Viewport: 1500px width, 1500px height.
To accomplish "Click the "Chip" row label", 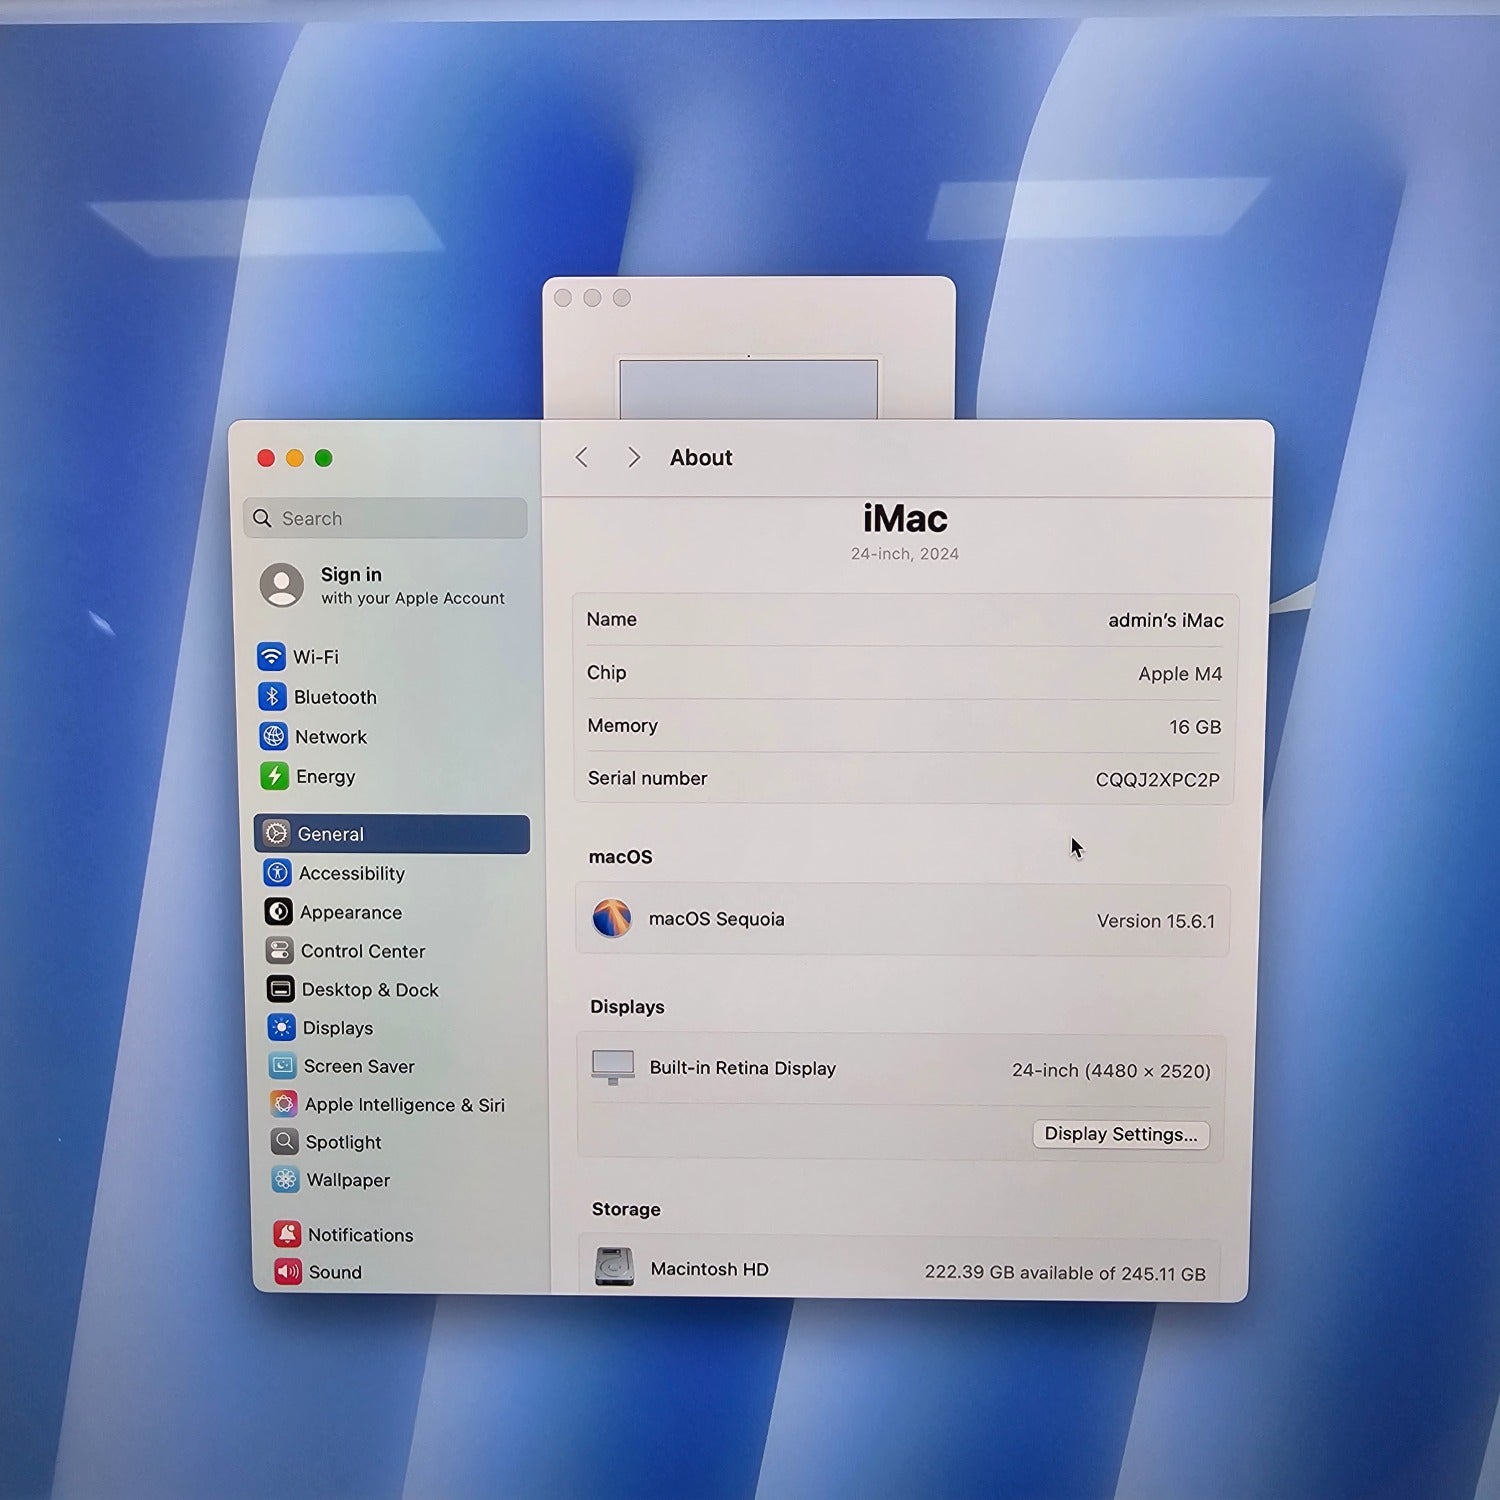I will 606,672.
